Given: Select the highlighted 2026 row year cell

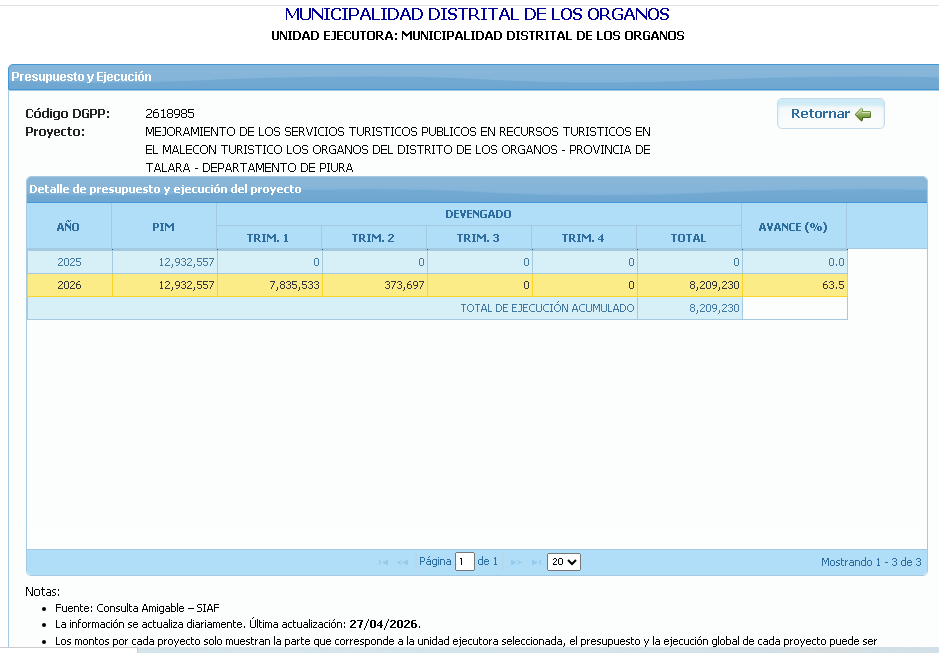Looking at the screenshot, I should 69,285.
